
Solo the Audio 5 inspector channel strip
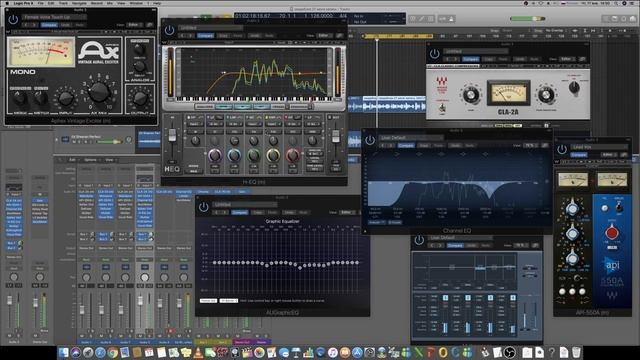(17, 336)
